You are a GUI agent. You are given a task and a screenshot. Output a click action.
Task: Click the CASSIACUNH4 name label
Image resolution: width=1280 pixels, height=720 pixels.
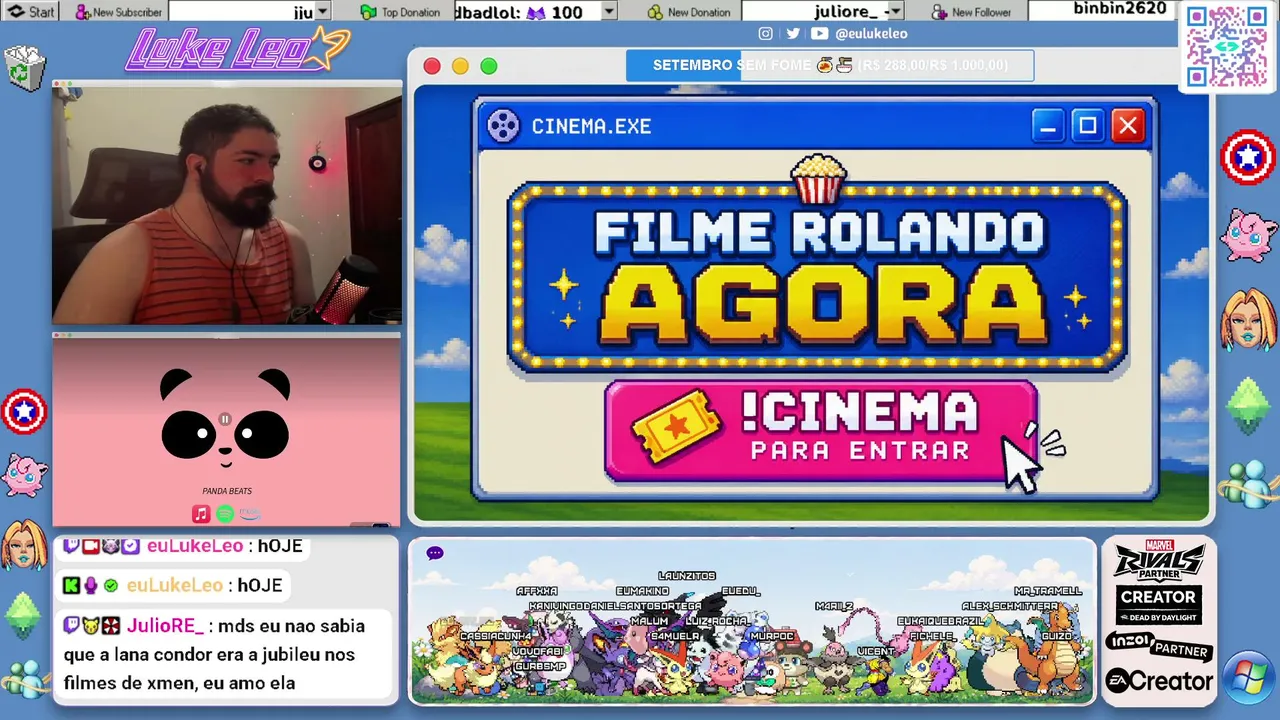[494, 636]
